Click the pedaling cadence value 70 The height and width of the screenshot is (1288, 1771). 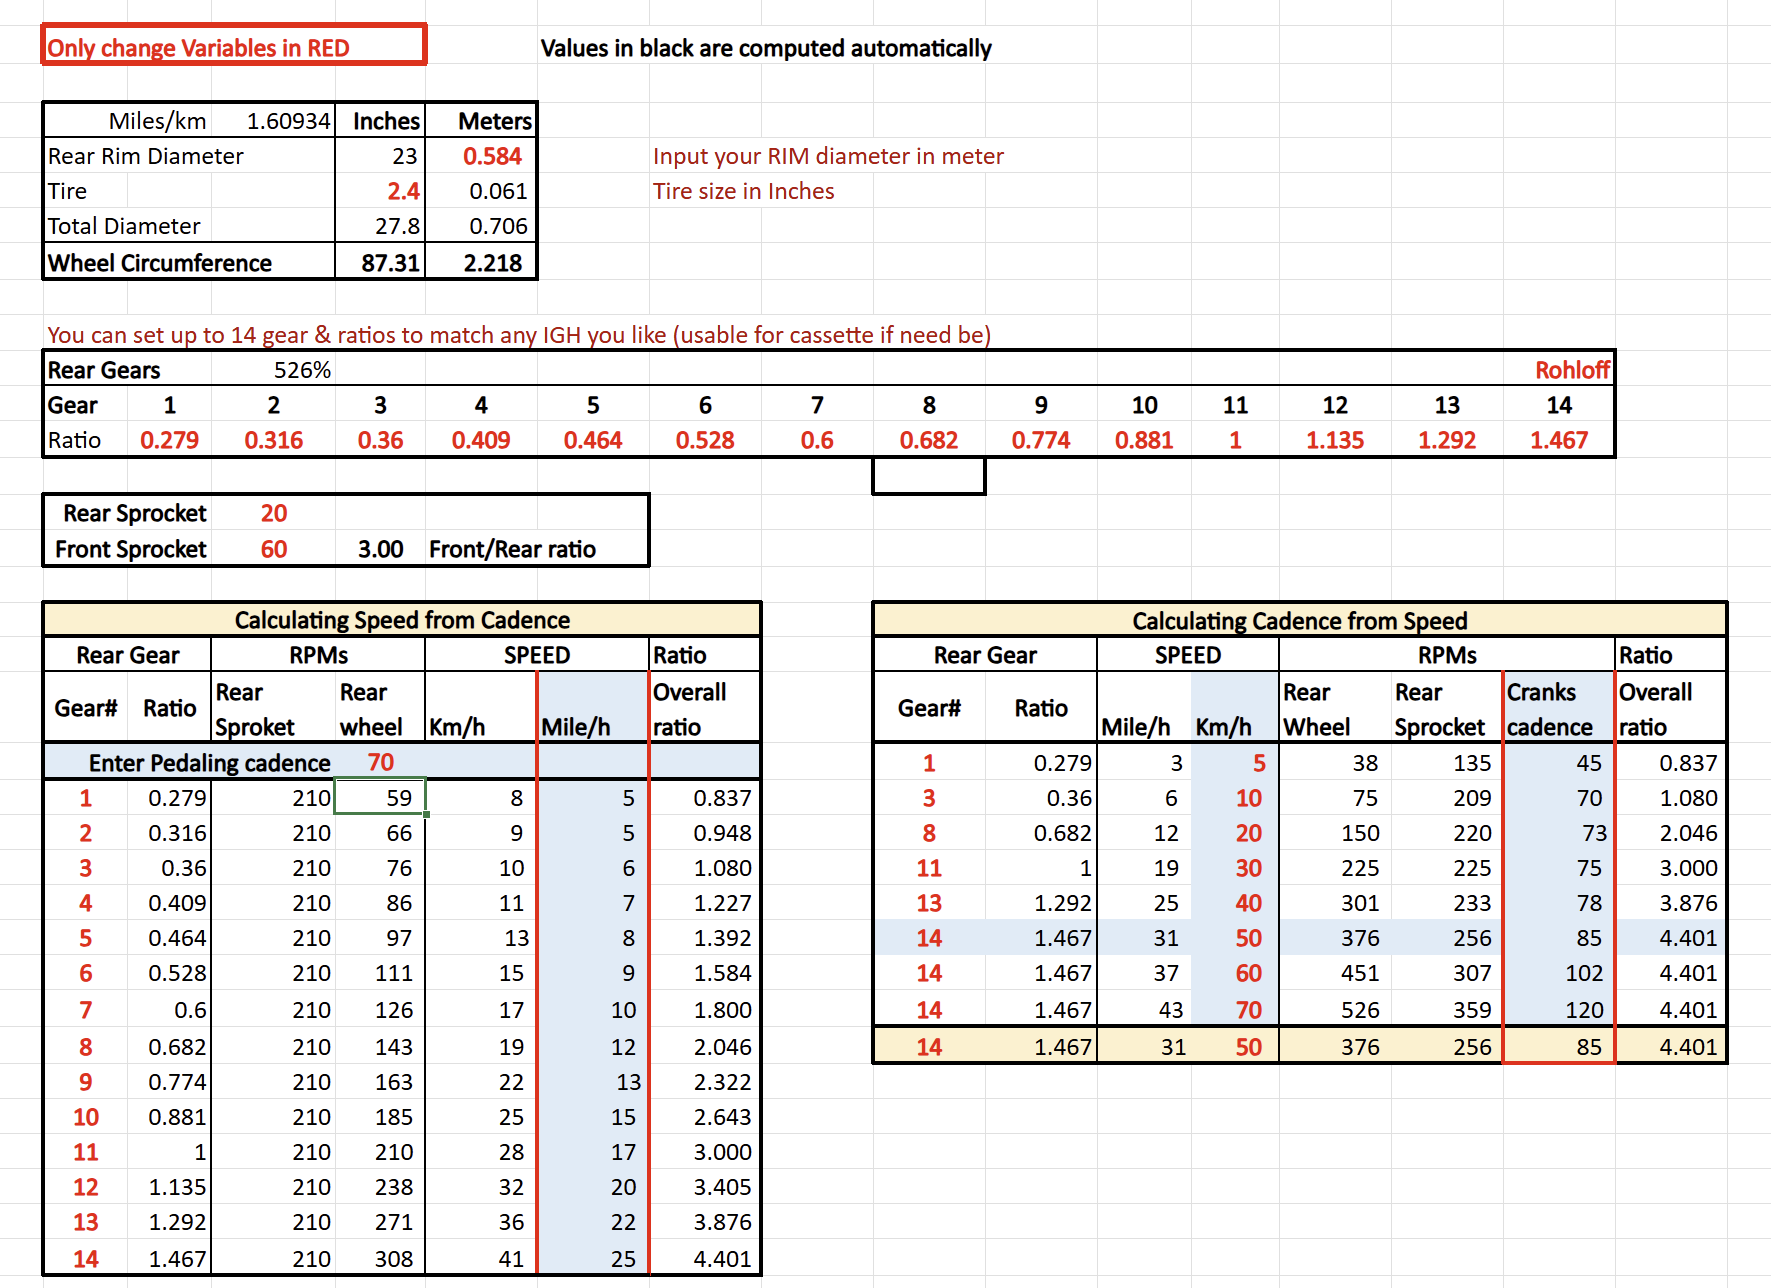(x=380, y=762)
